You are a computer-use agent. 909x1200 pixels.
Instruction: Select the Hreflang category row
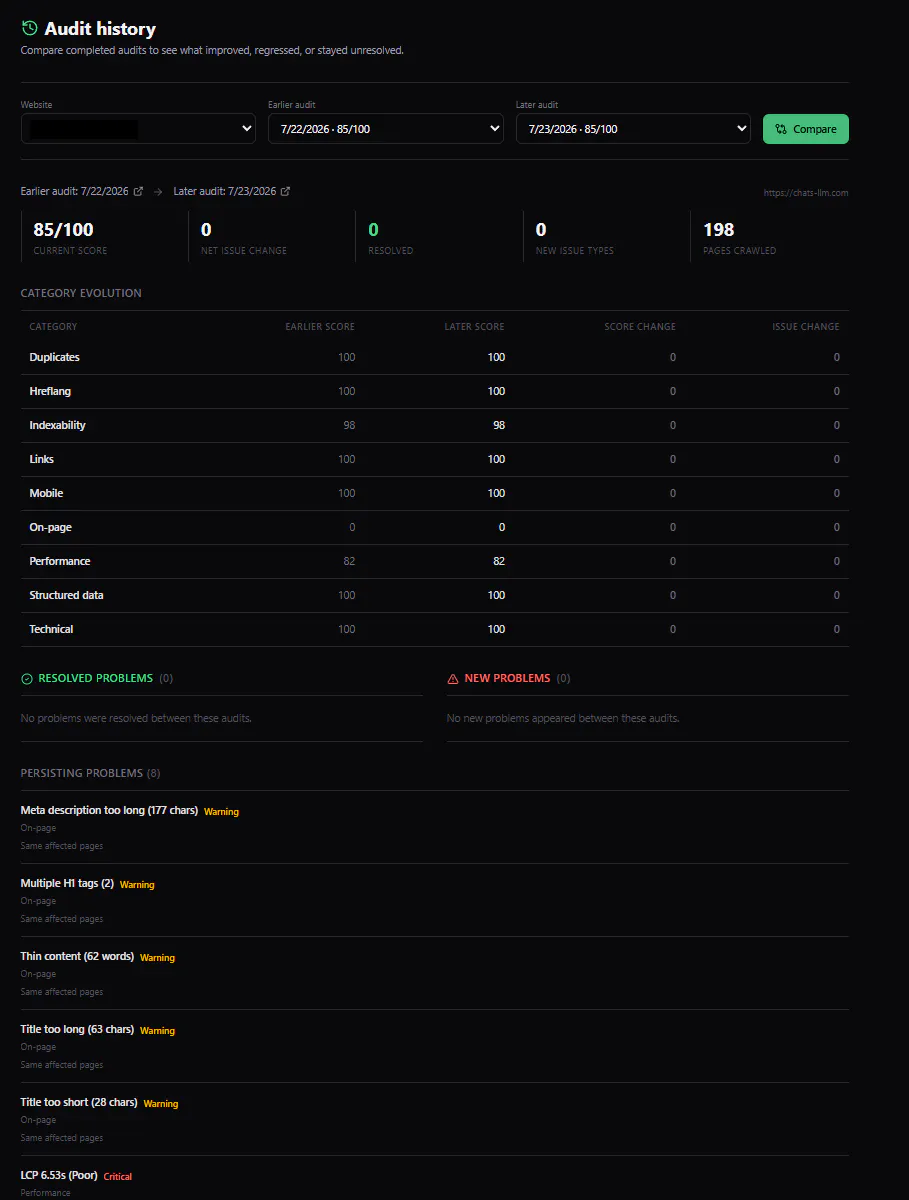tap(435, 391)
